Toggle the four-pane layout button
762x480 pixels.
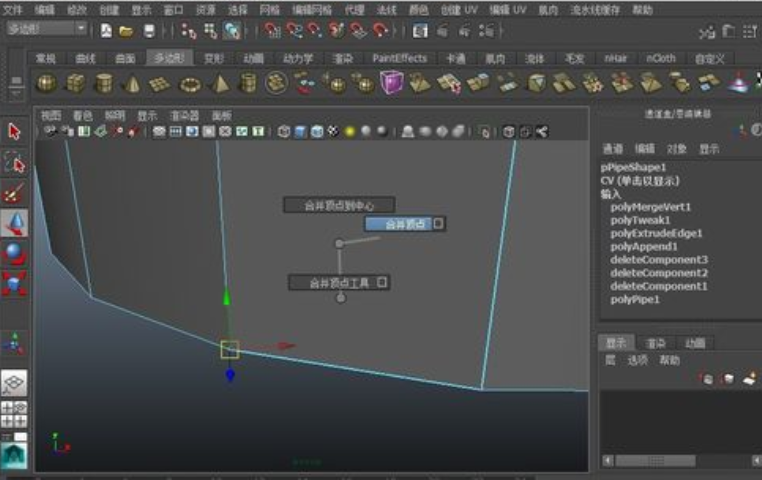pos(14,413)
